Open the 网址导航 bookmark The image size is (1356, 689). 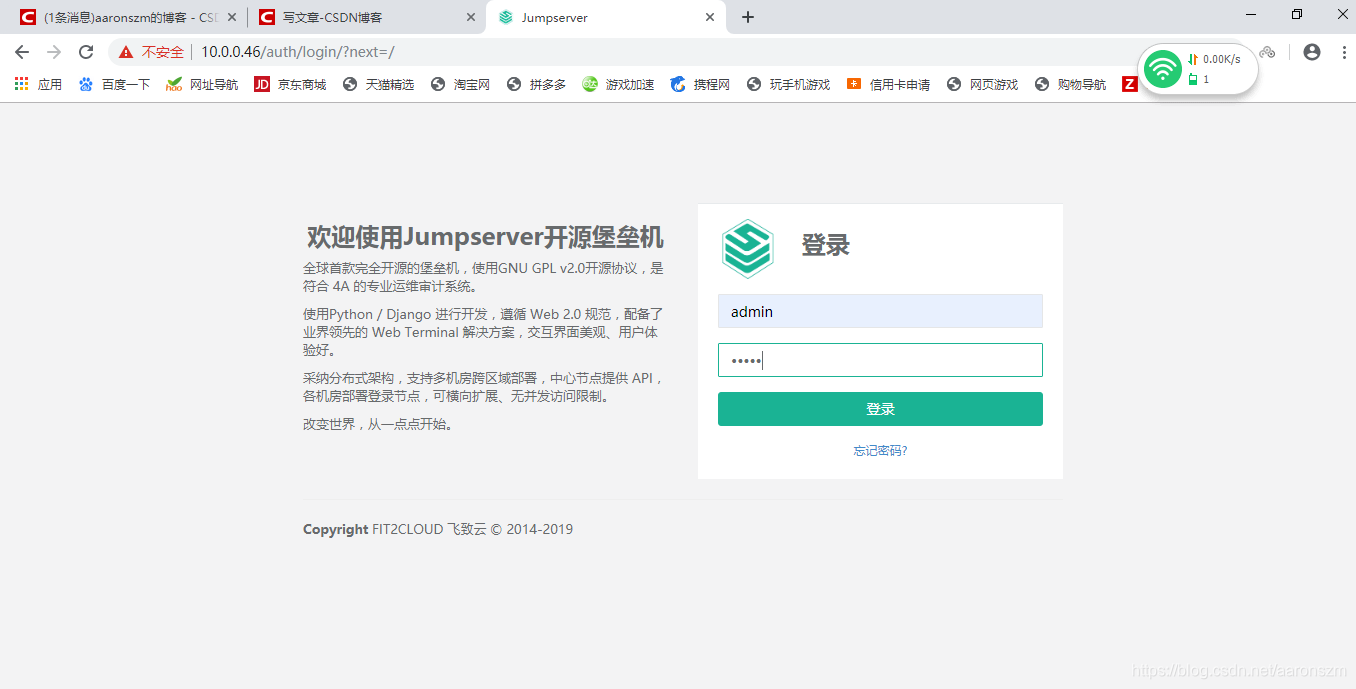[x=202, y=85]
